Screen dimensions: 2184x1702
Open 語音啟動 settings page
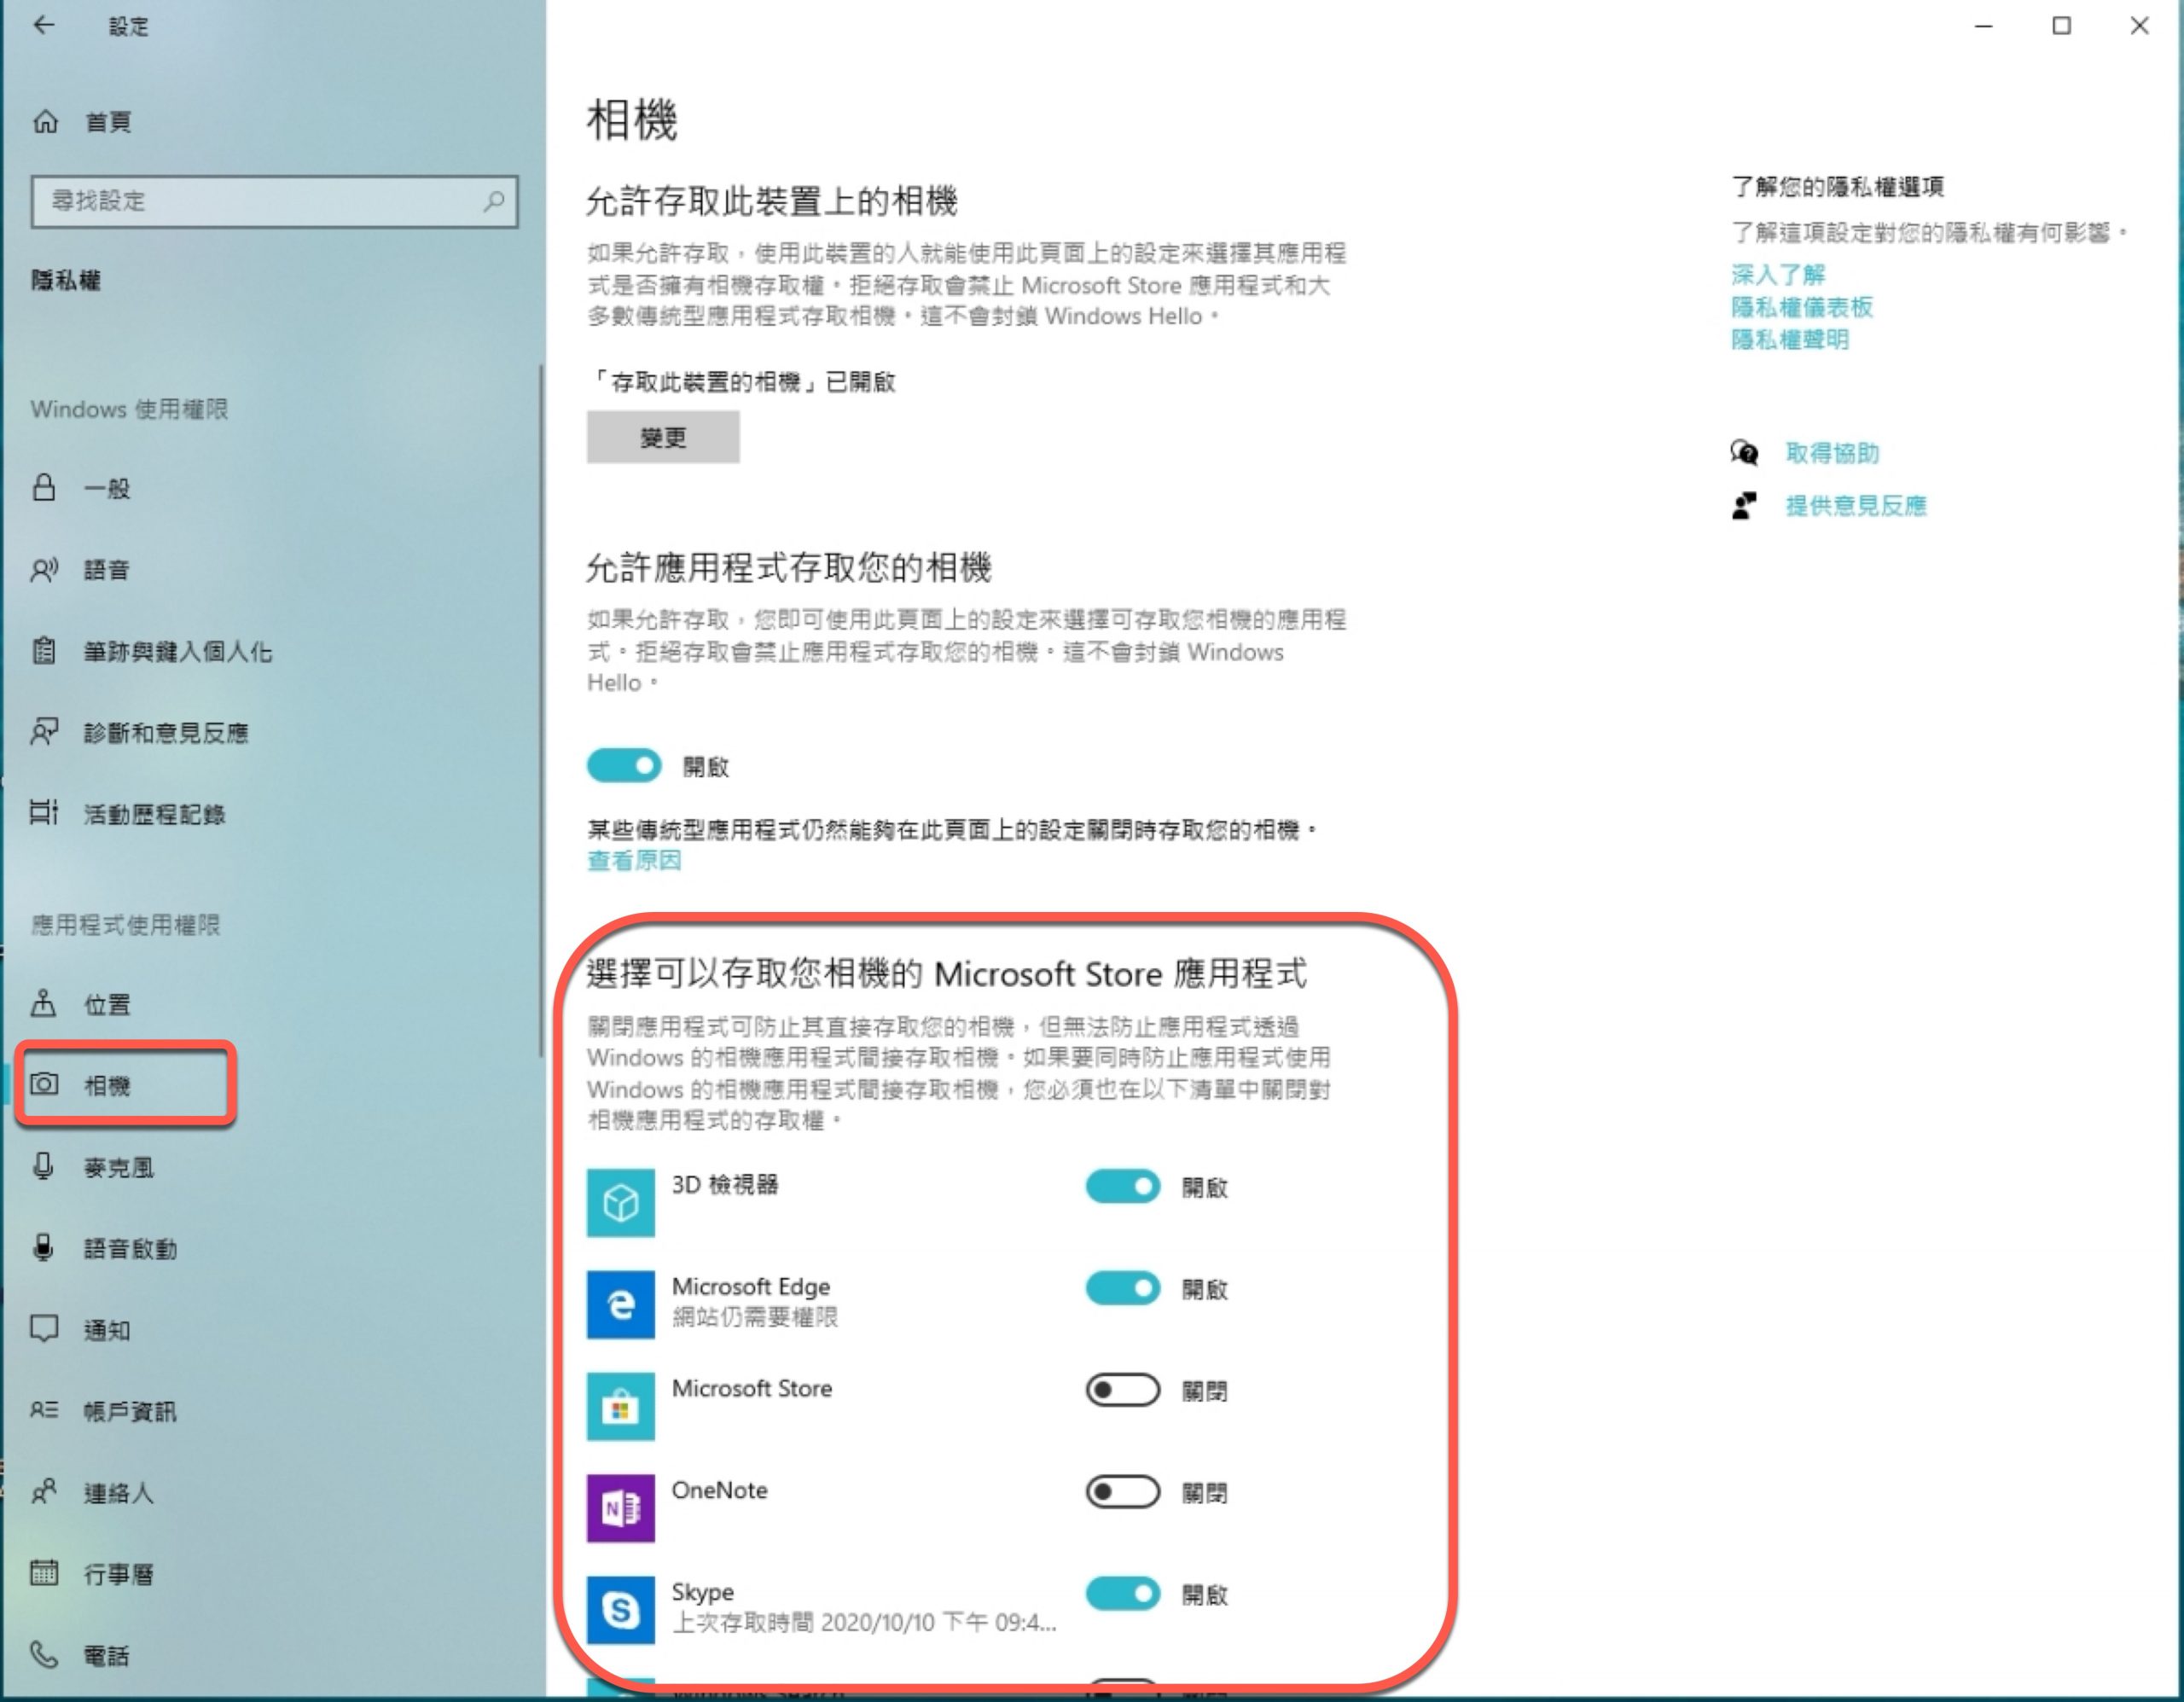[130, 1248]
